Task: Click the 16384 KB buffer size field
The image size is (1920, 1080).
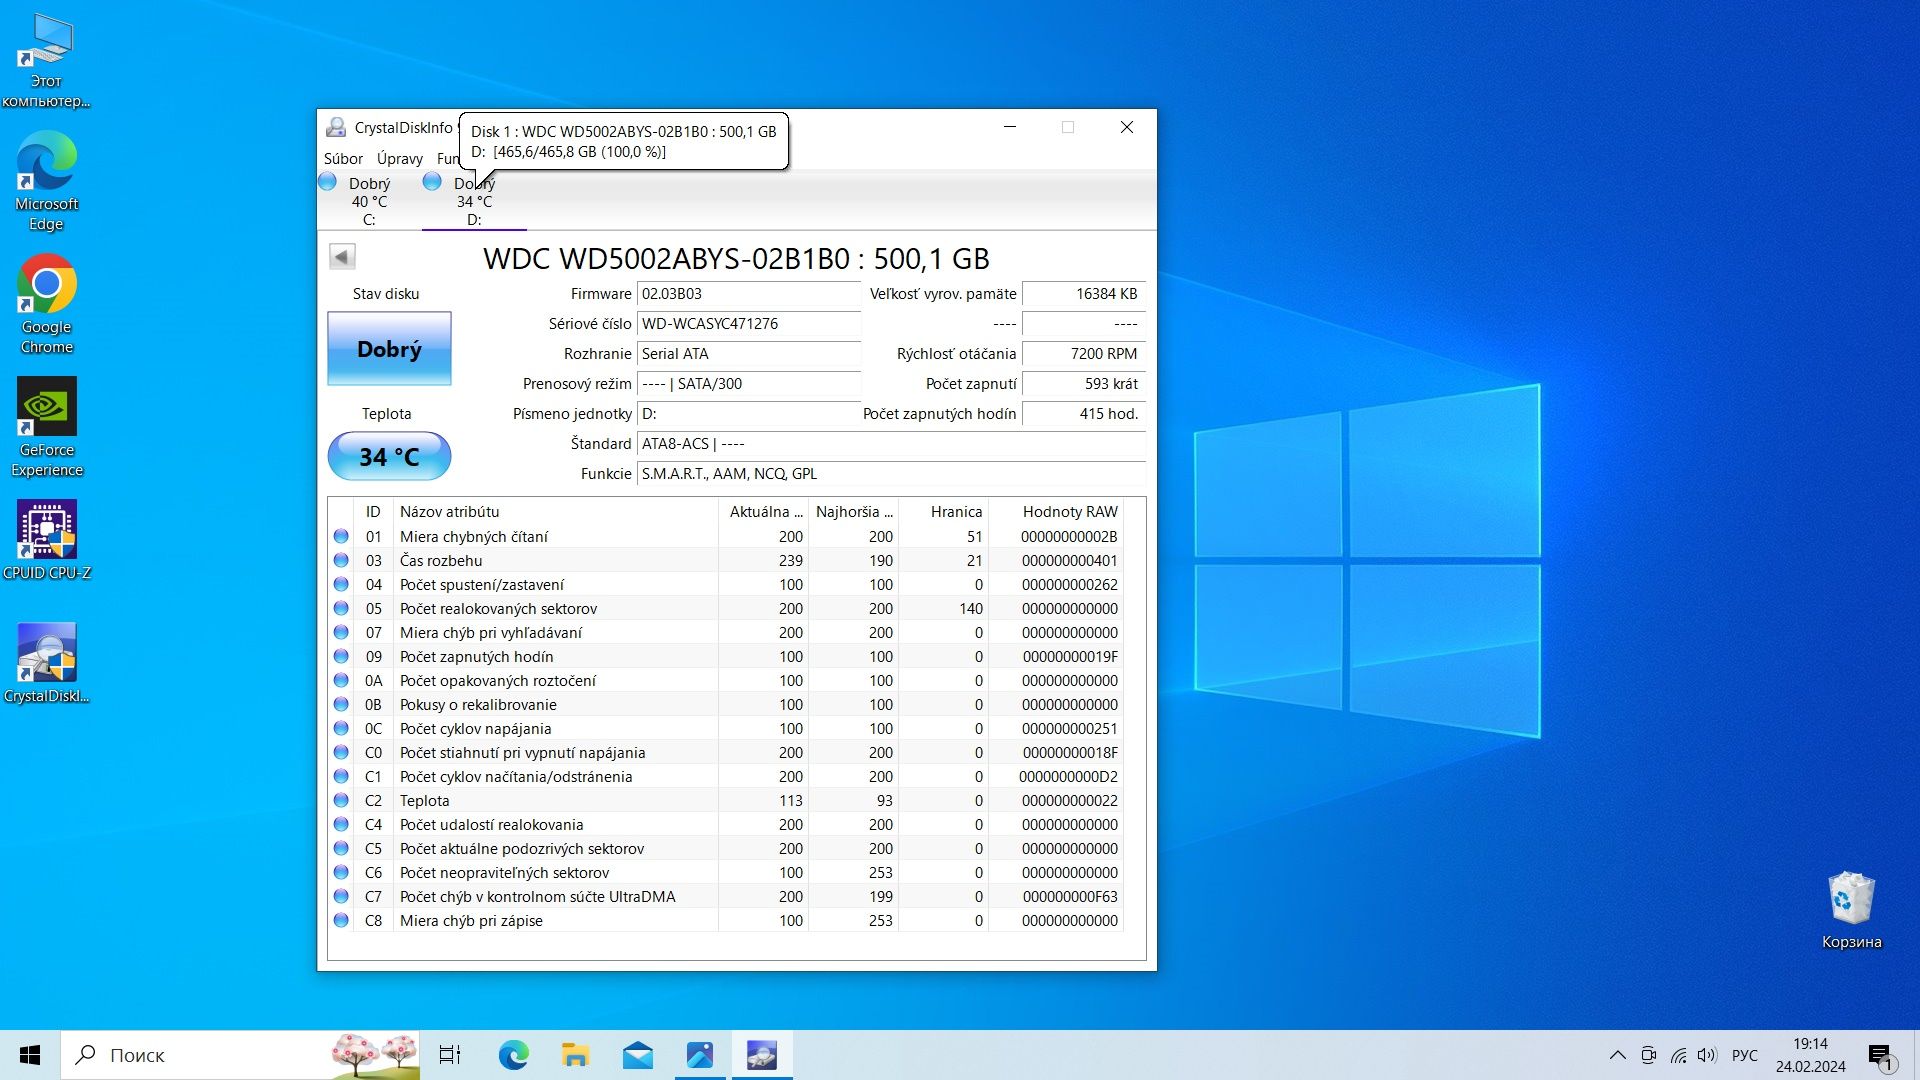Action: pos(1083,294)
